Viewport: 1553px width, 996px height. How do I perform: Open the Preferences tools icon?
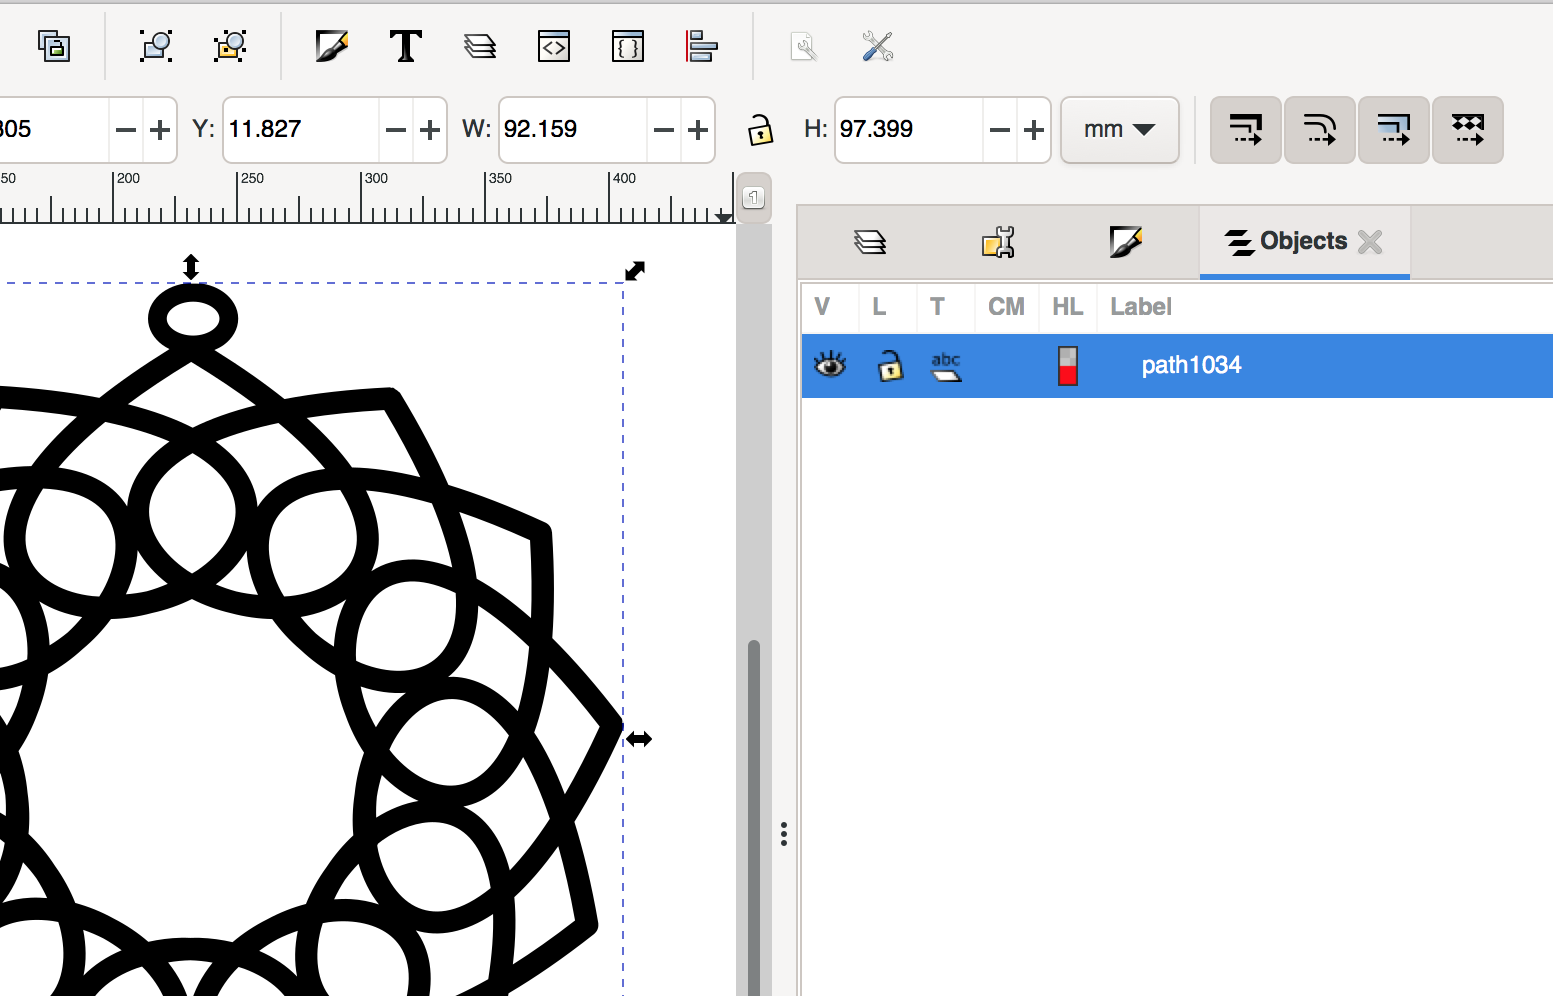877,46
